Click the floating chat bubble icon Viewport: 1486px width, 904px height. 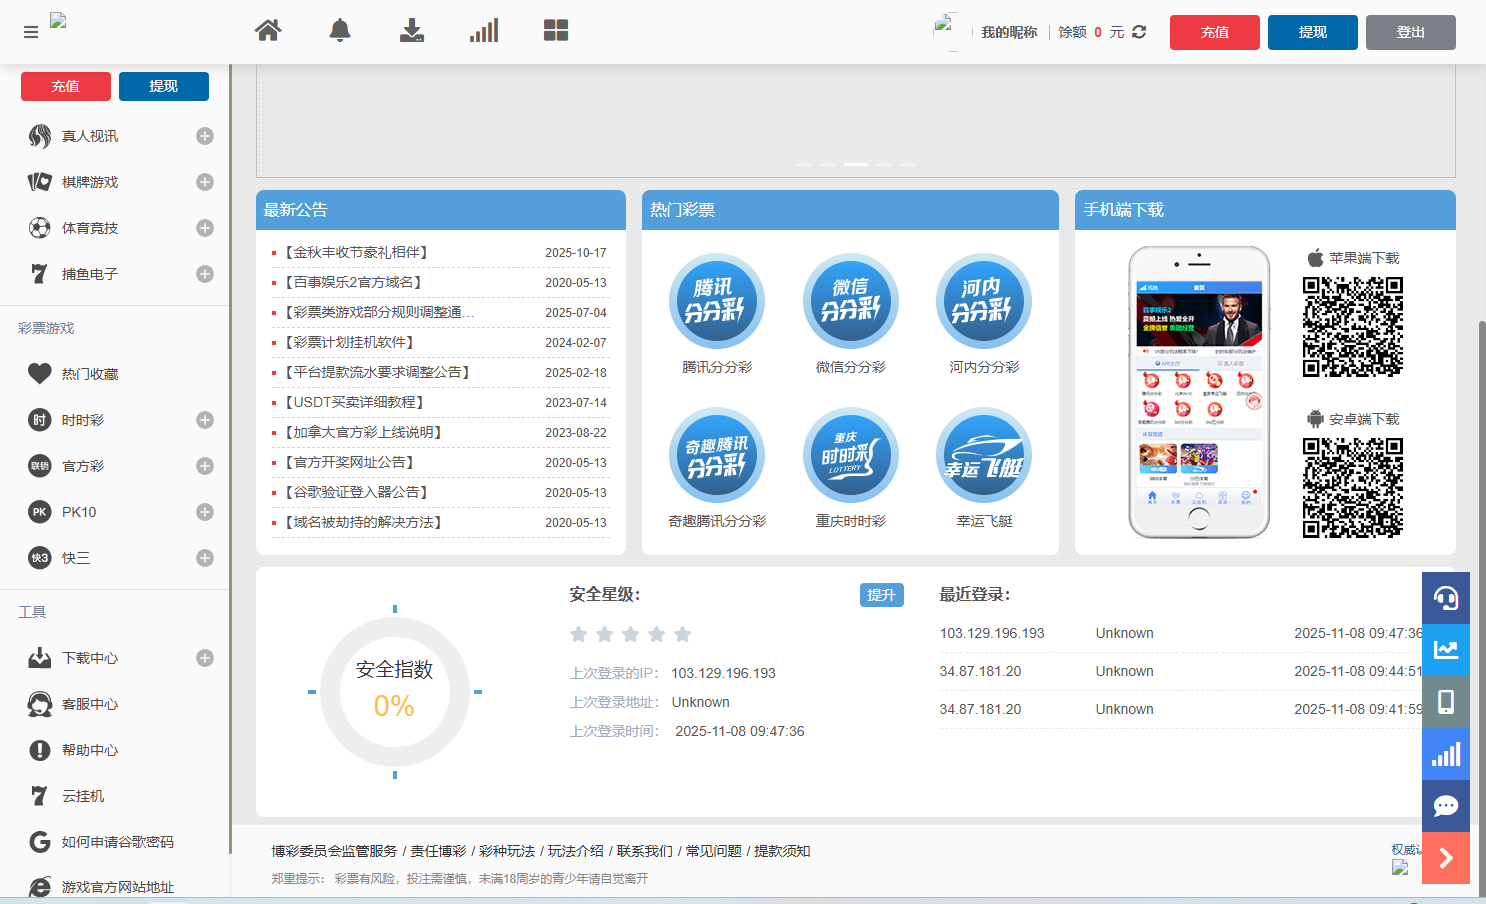click(x=1446, y=806)
